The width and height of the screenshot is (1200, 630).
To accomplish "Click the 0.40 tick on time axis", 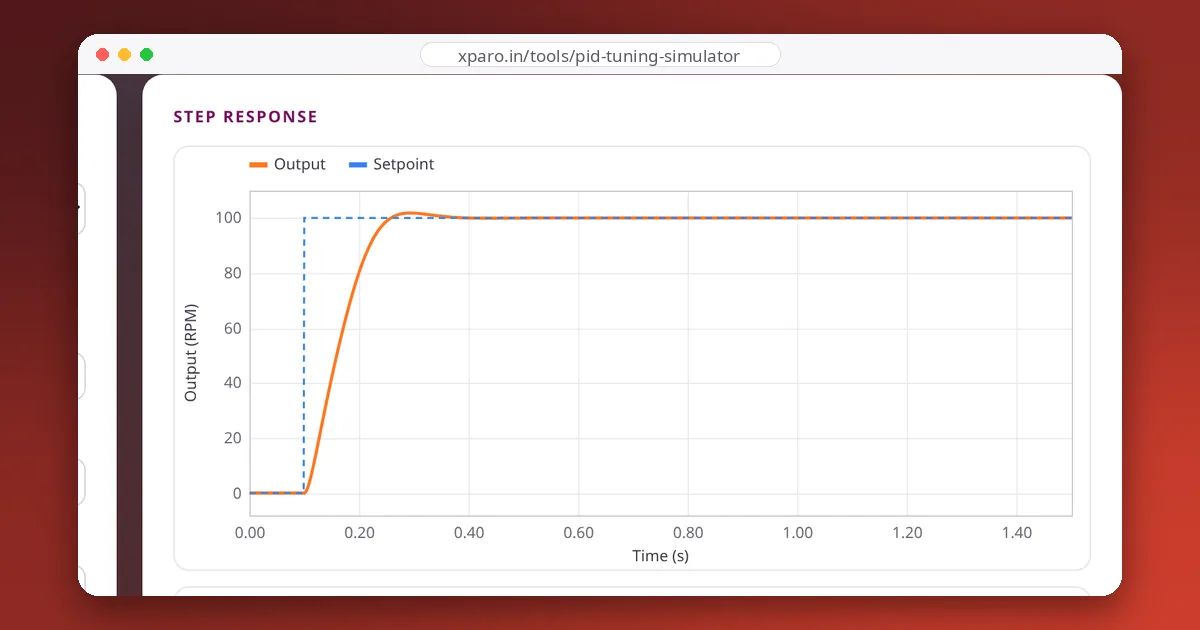I will pyautogui.click(x=469, y=533).
